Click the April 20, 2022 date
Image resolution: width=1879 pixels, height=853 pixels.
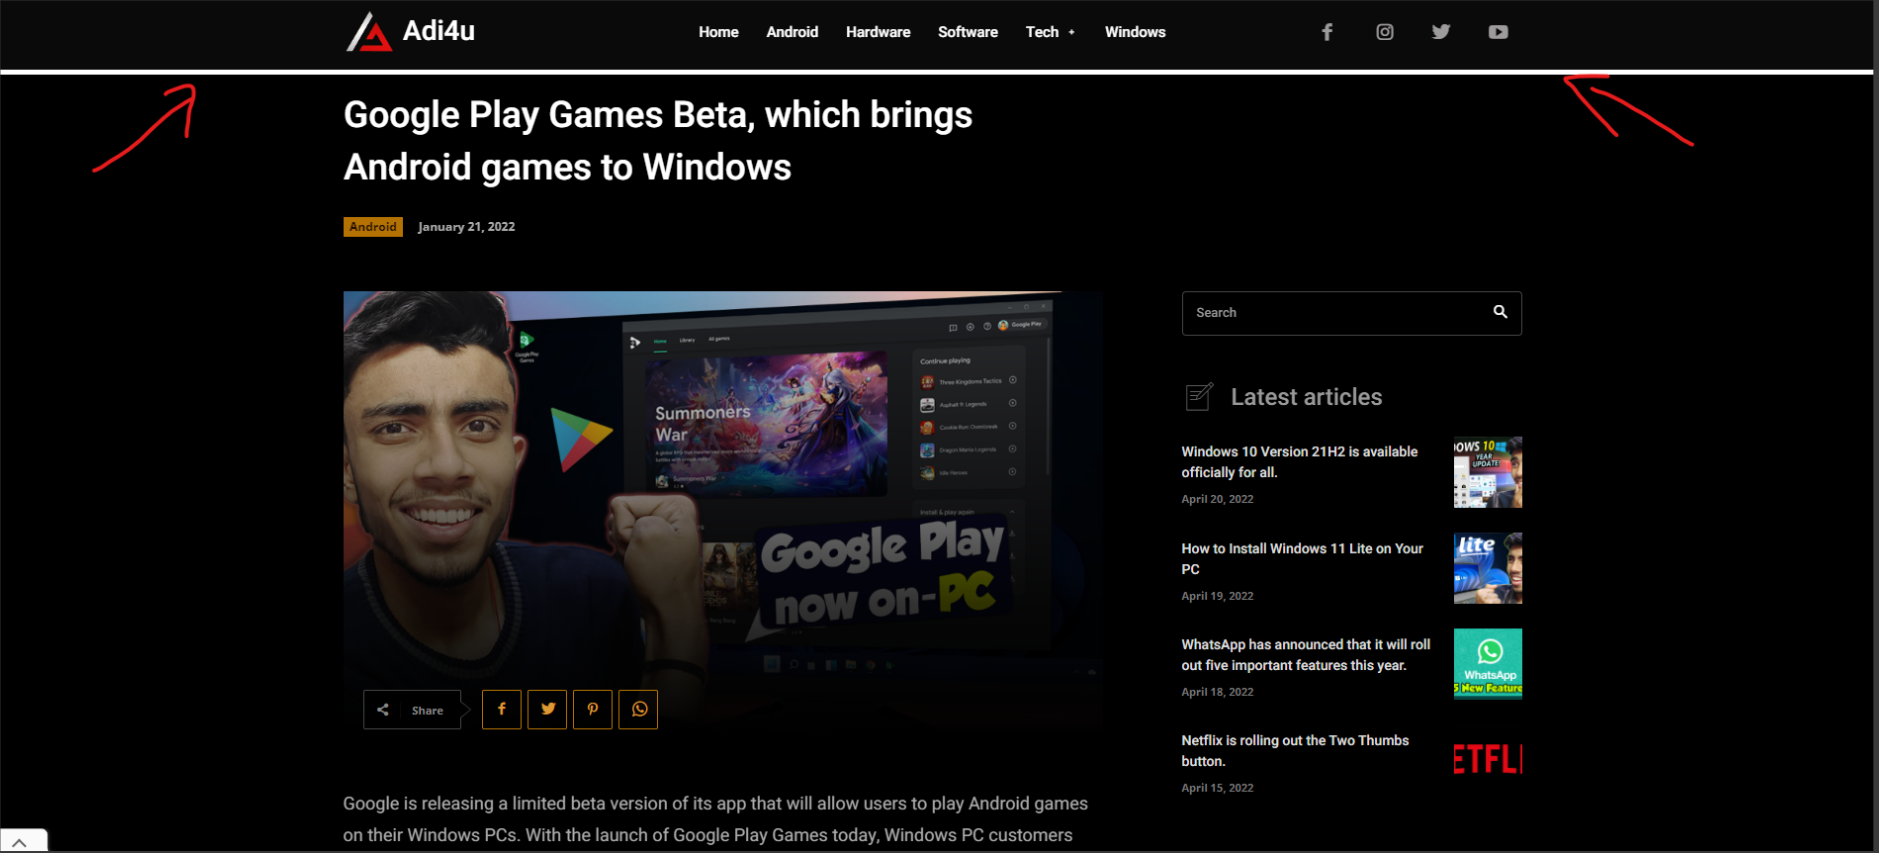pyautogui.click(x=1217, y=499)
